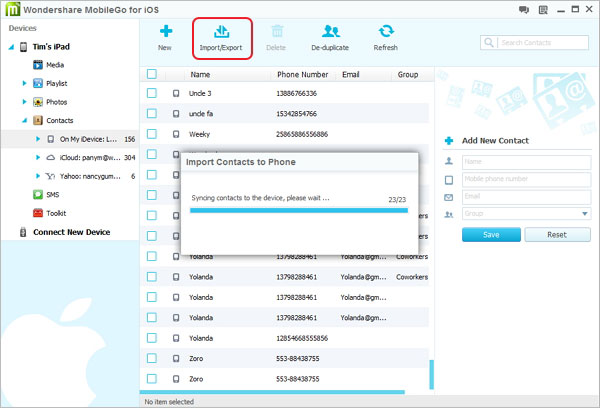This screenshot has width=600, height=408.
Task: Open the Photos sunflower icon
Action: [38, 102]
